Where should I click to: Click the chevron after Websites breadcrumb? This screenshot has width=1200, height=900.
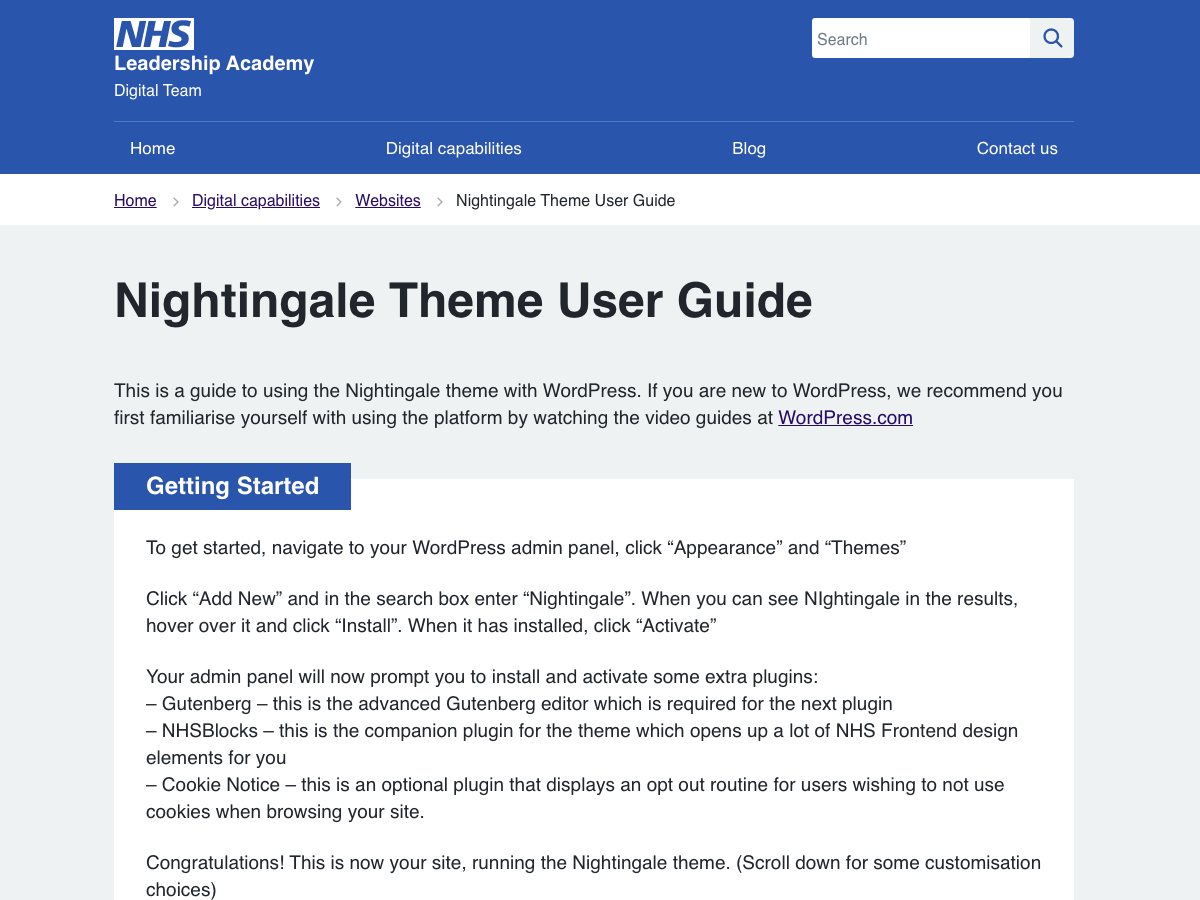(x=440, y=200)
